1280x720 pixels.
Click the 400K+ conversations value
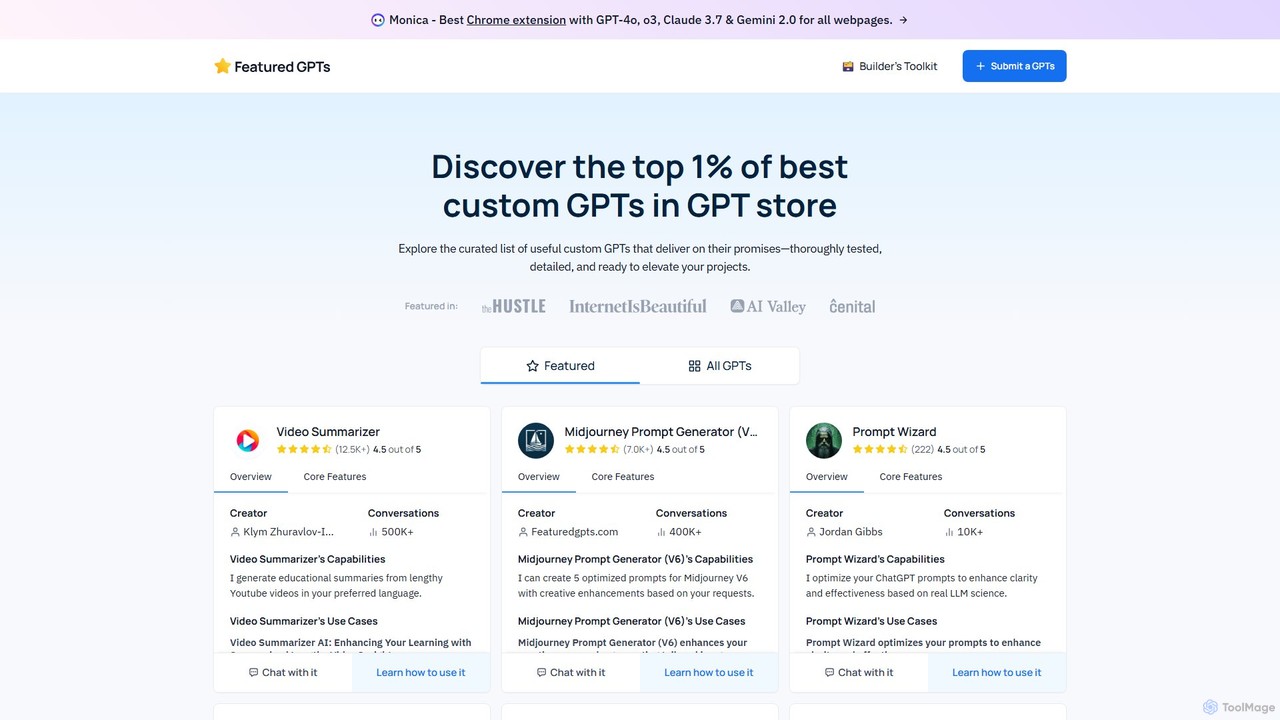pos(685,532)
